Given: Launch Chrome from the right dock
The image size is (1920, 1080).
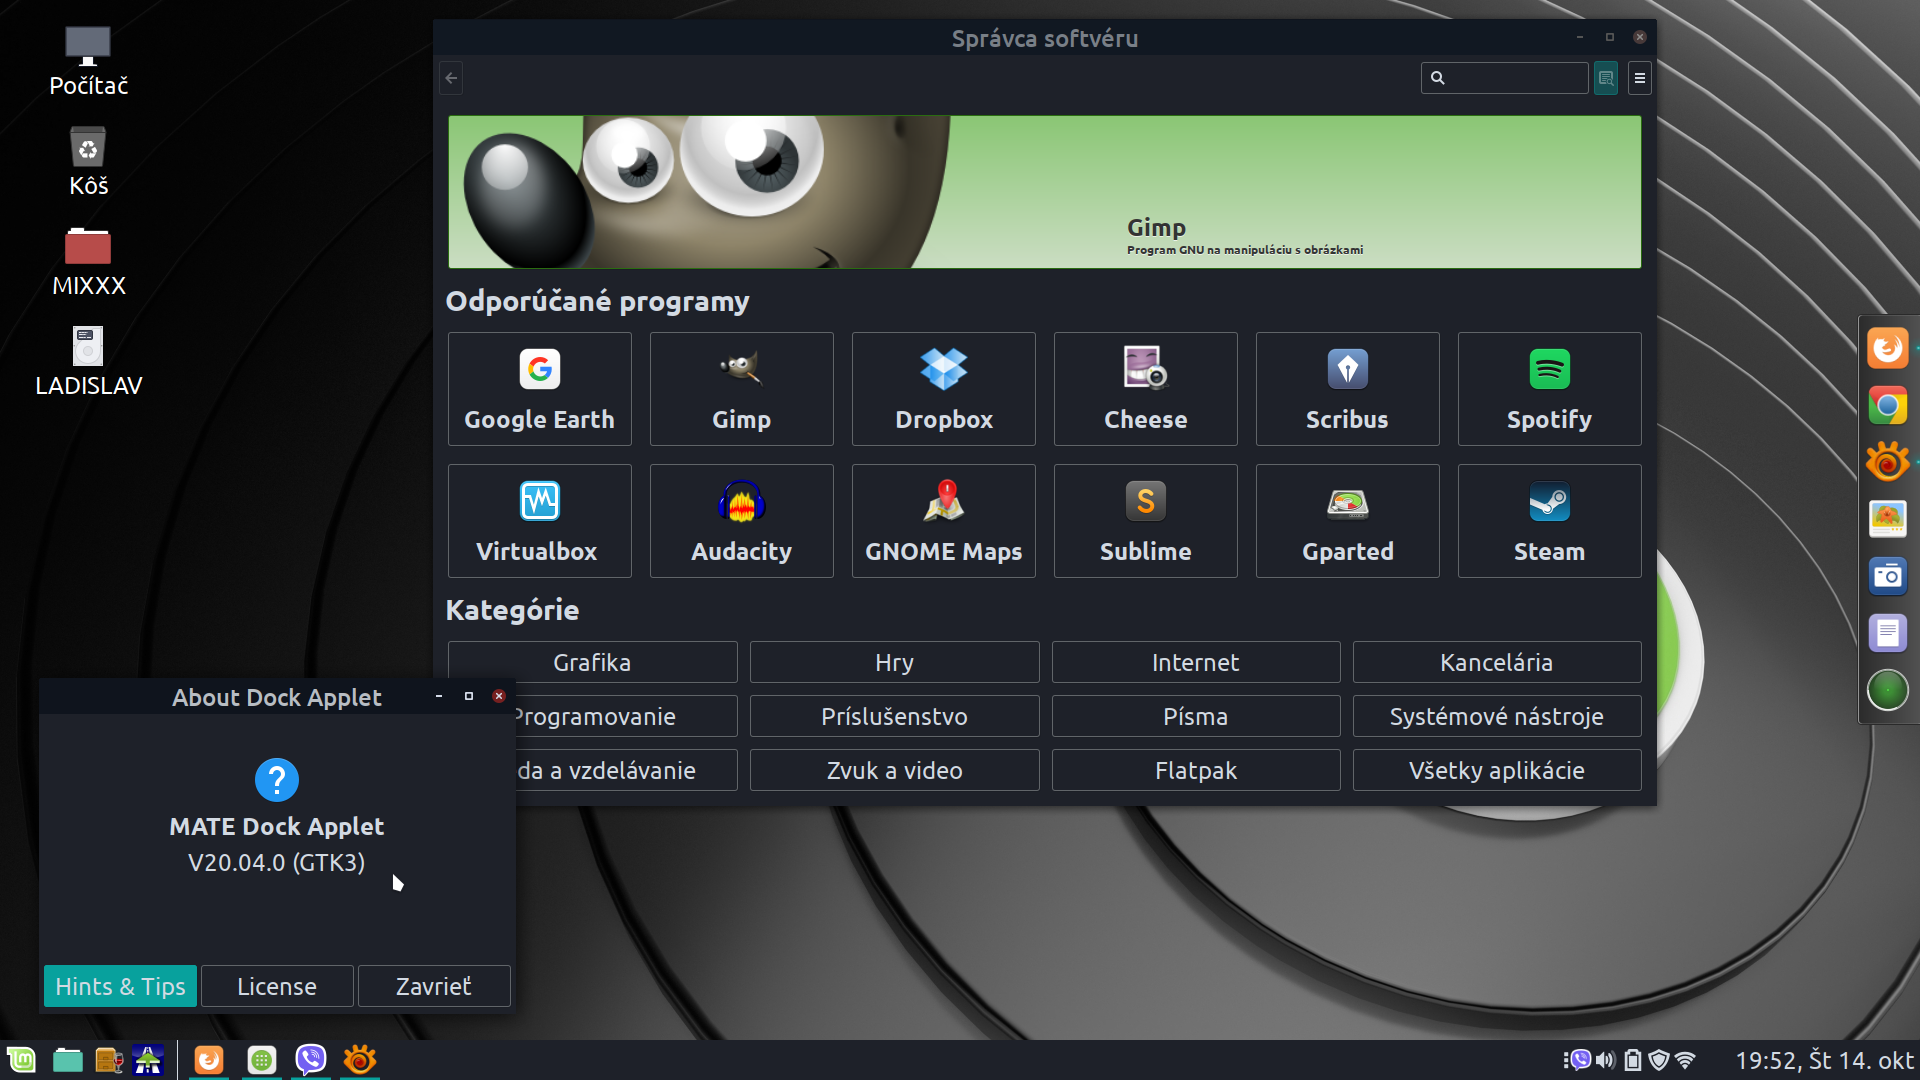Looking at the screenshot, I should point(1887,406).
